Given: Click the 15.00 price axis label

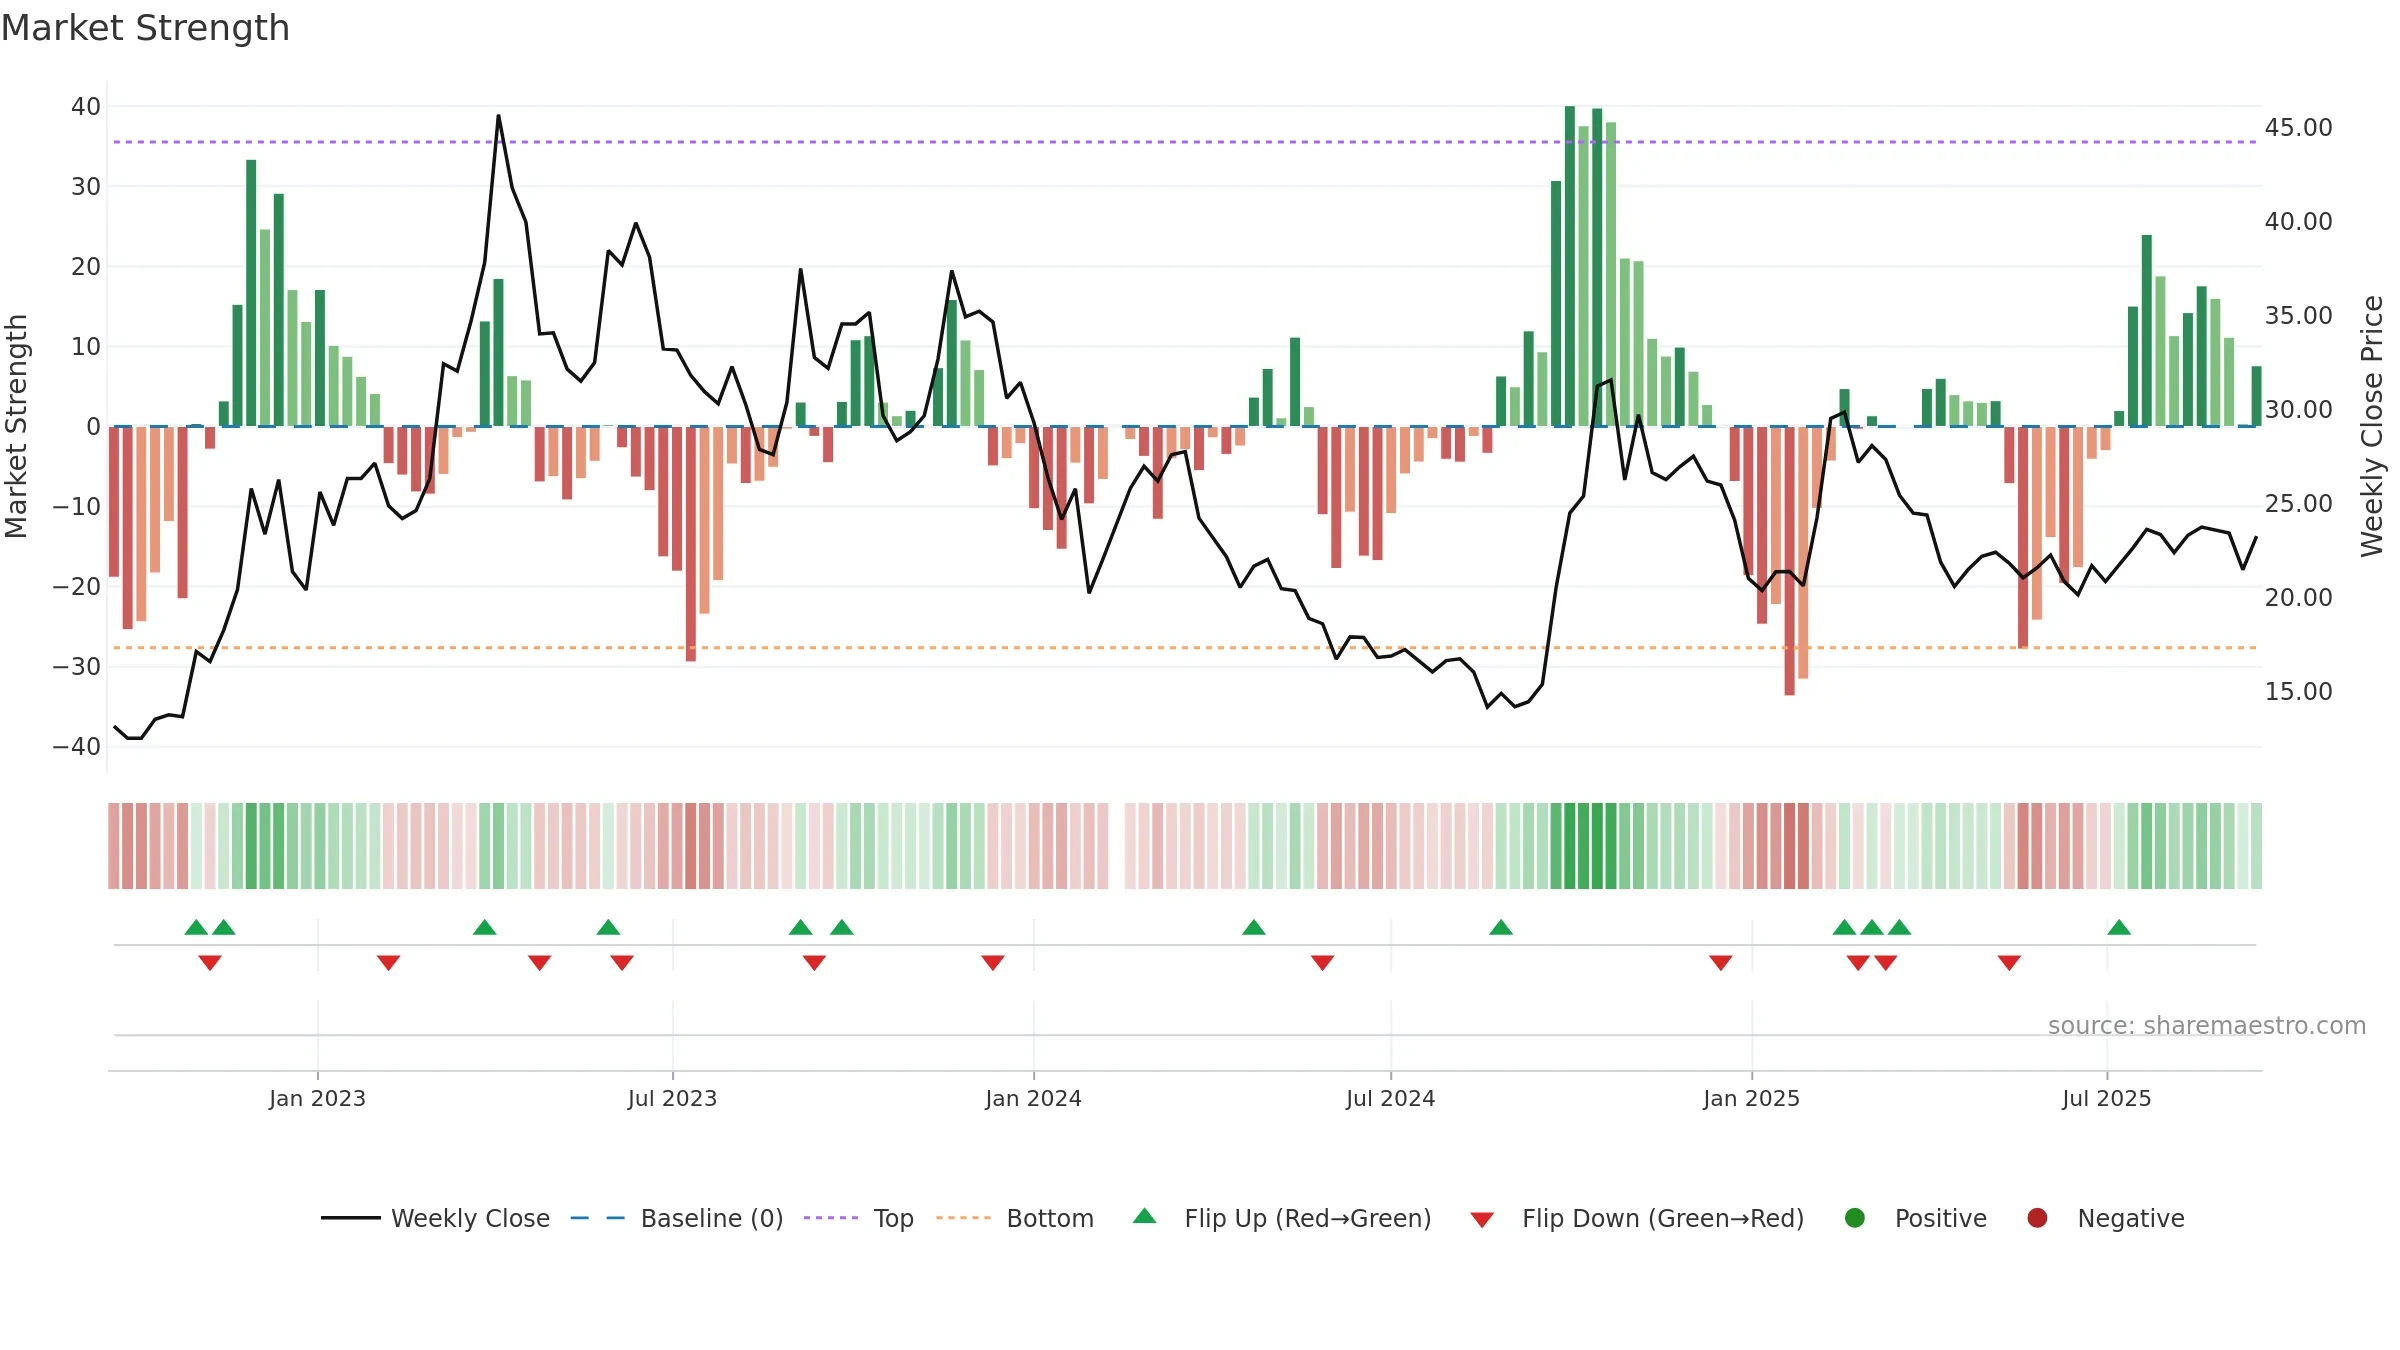Looking at the screenshot, I should coord(2298,691).
